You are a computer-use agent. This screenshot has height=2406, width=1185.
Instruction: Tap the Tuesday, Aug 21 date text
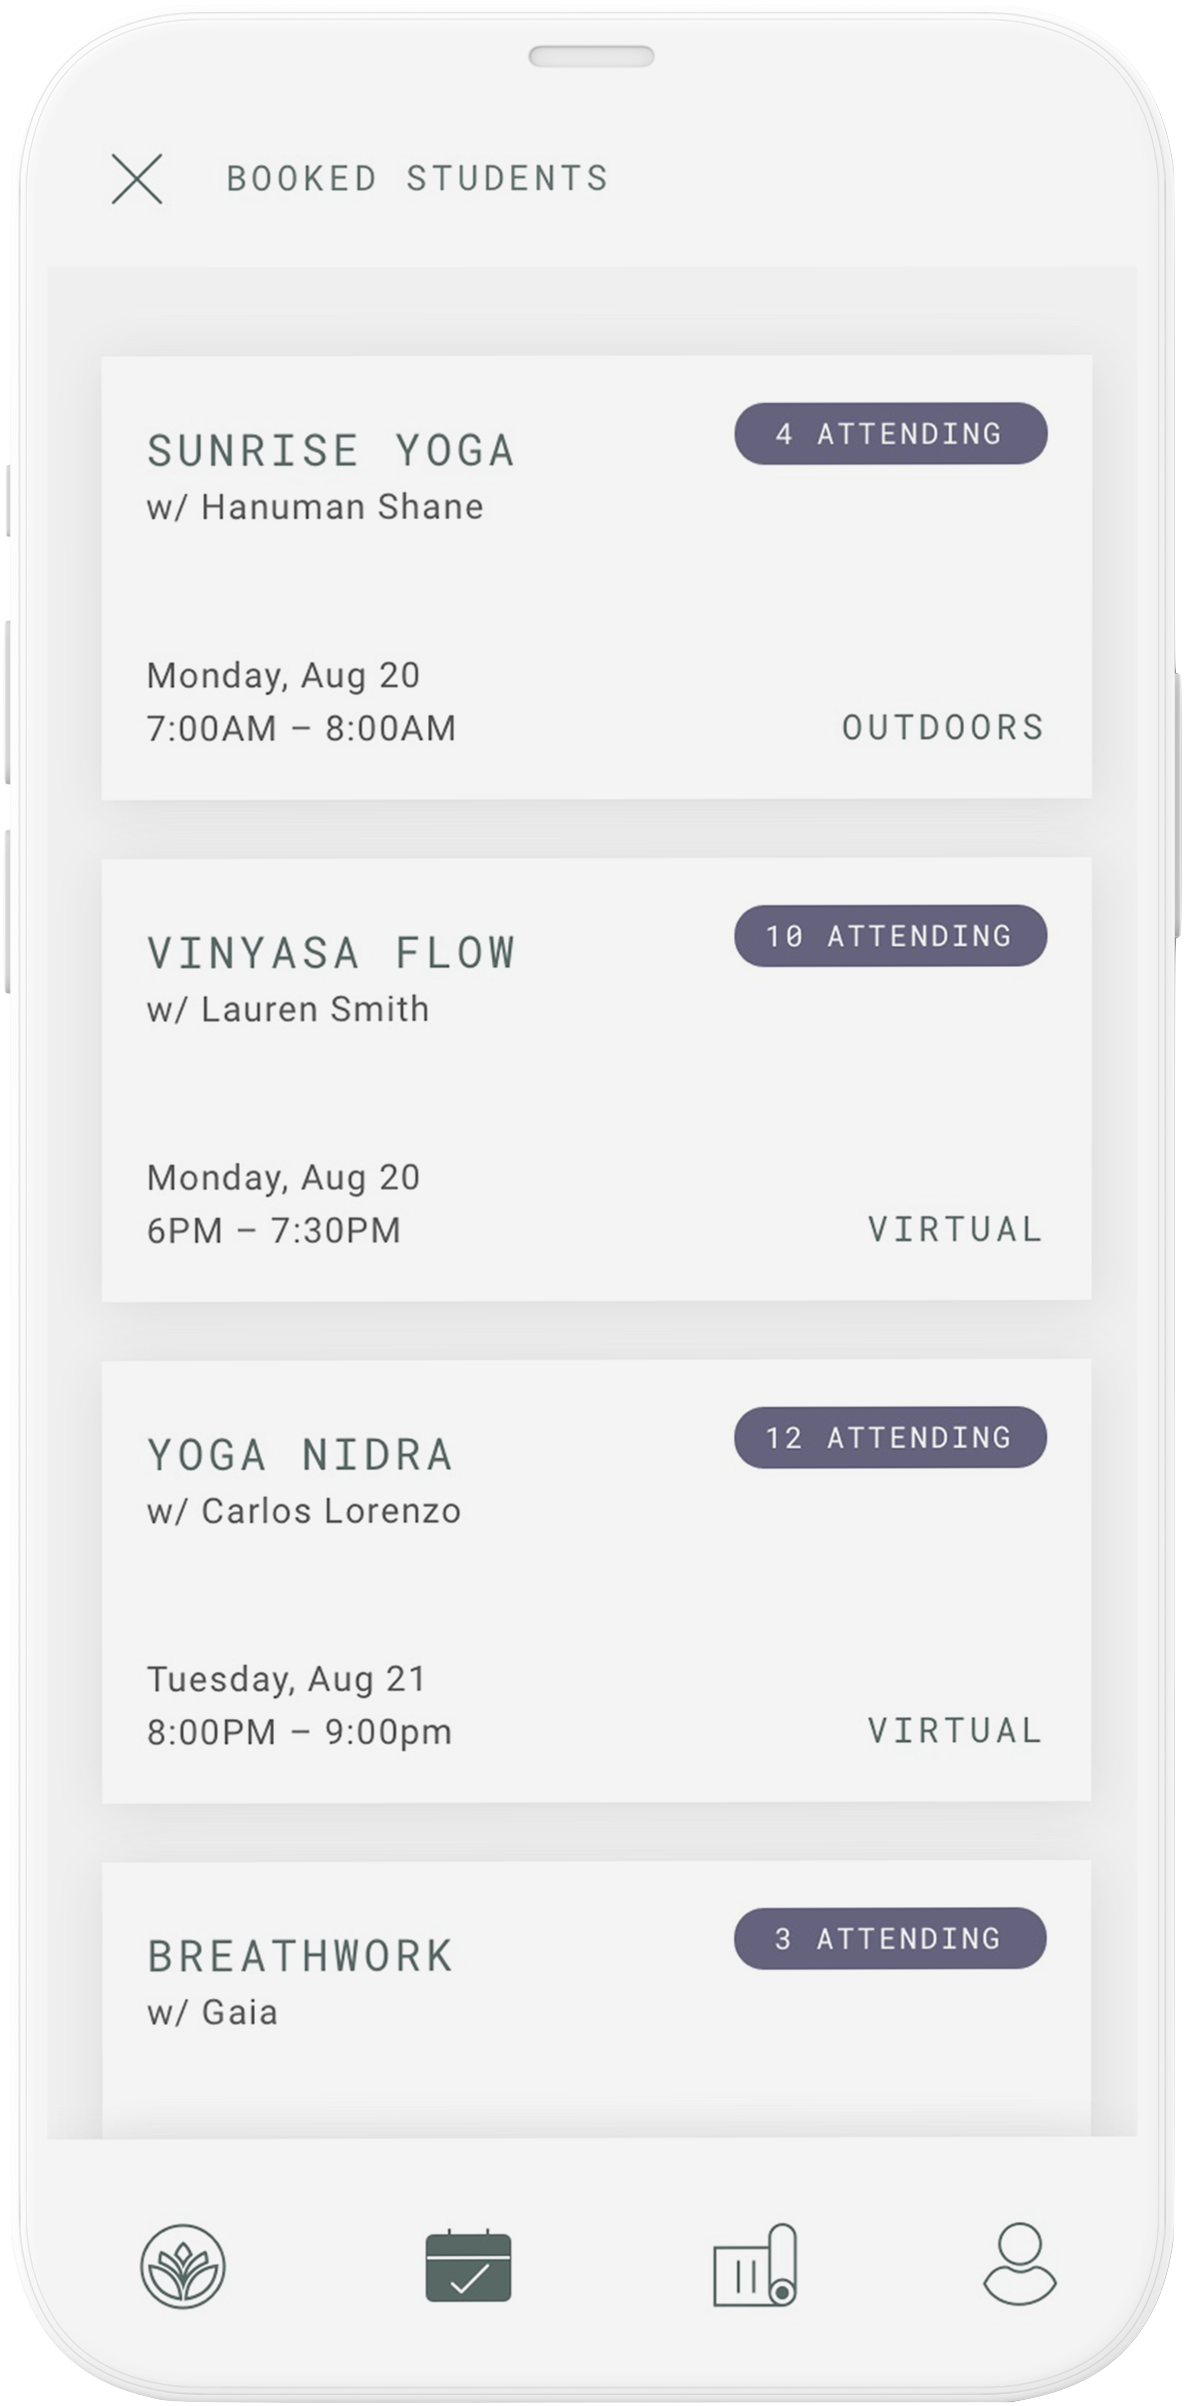click(287, 1679)
